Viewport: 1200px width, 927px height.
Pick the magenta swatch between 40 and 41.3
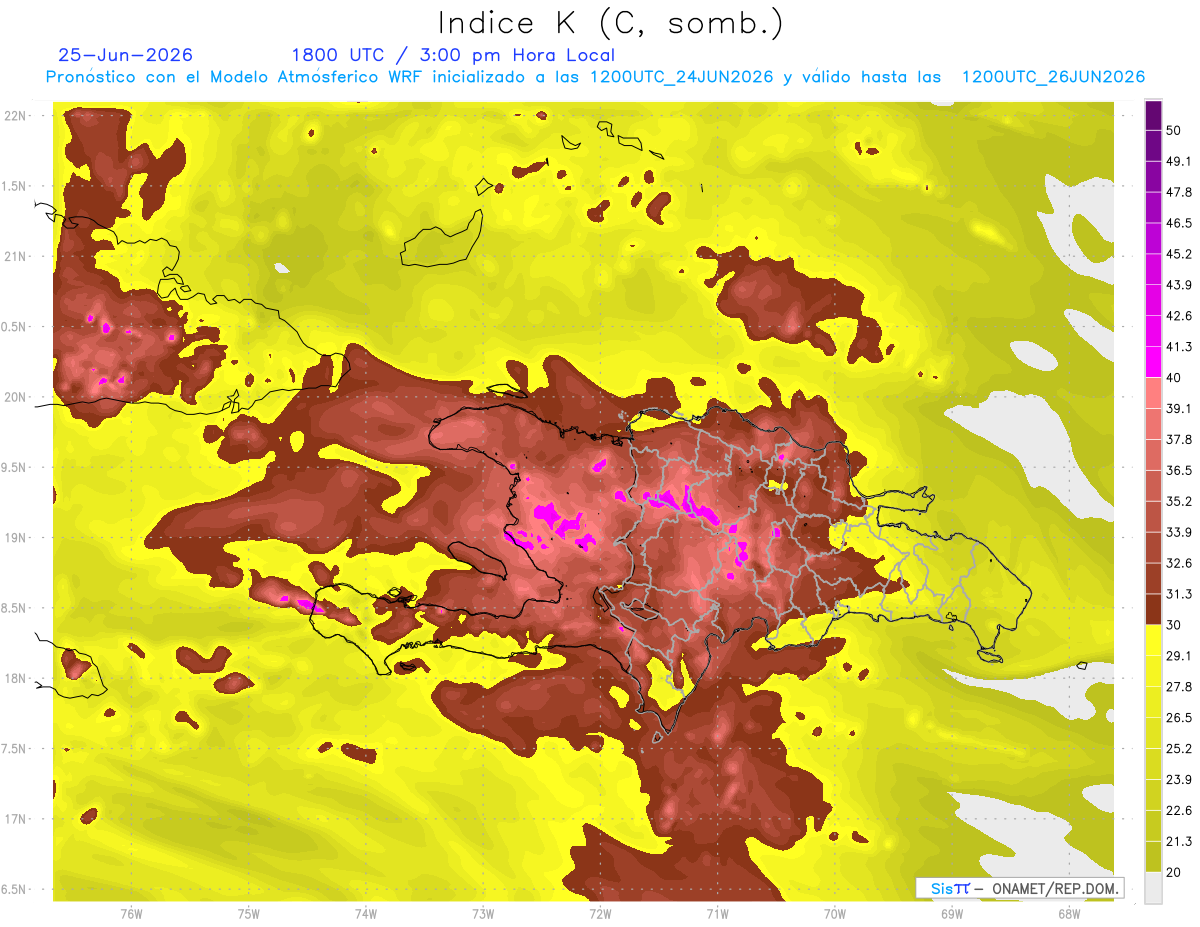[1153, 362]
